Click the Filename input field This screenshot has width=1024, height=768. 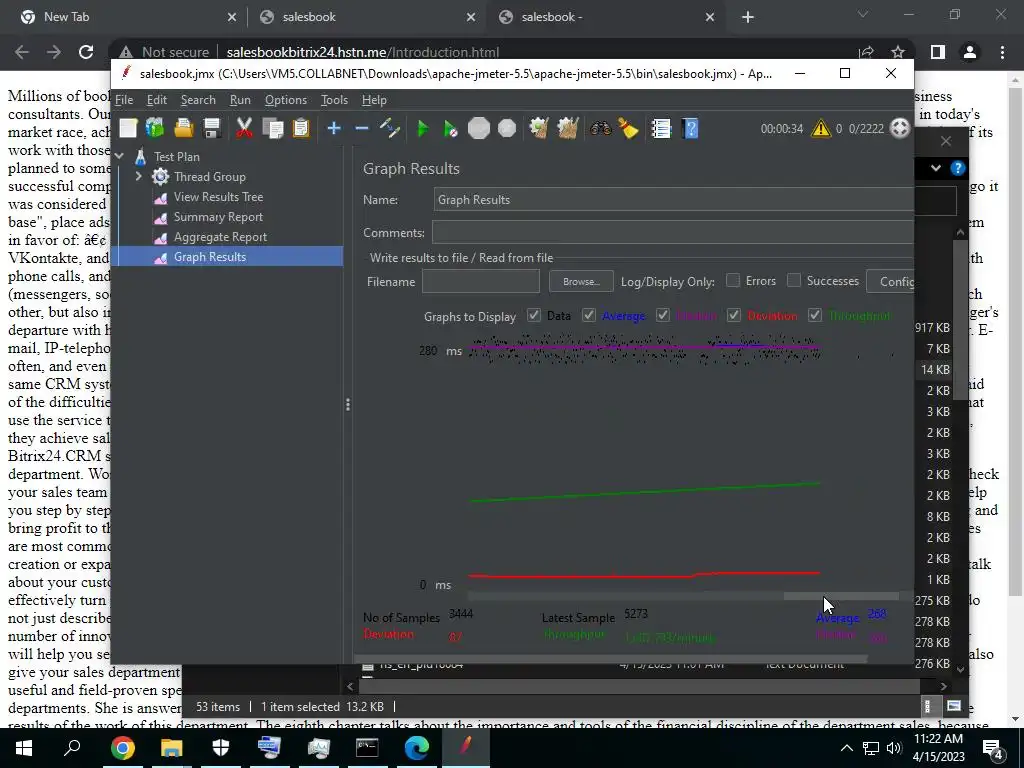pyautogui.click(x=481, y=281)
